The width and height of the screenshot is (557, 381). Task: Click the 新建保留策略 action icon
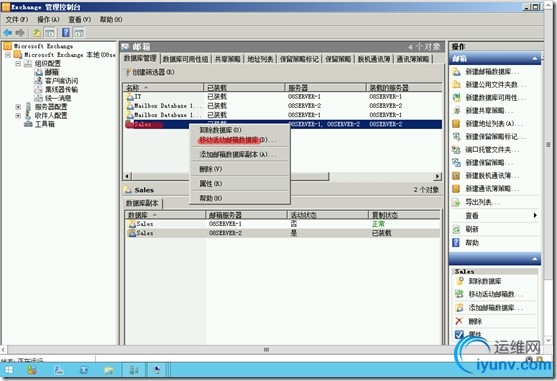[456, 163]
